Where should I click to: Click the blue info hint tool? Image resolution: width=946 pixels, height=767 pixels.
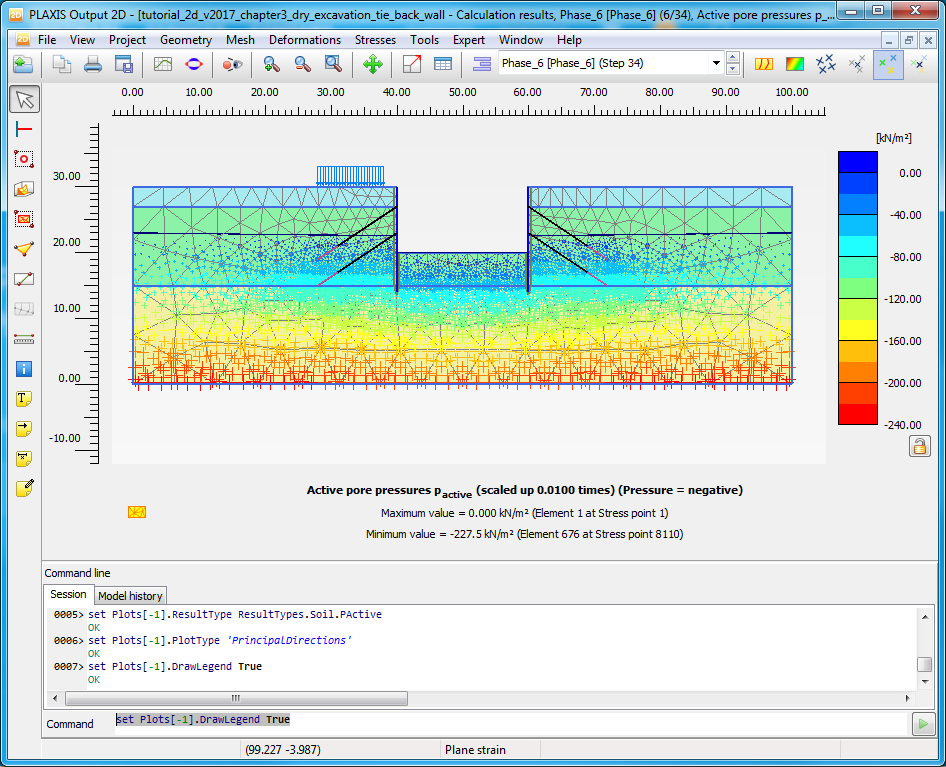tap(25, 369)
